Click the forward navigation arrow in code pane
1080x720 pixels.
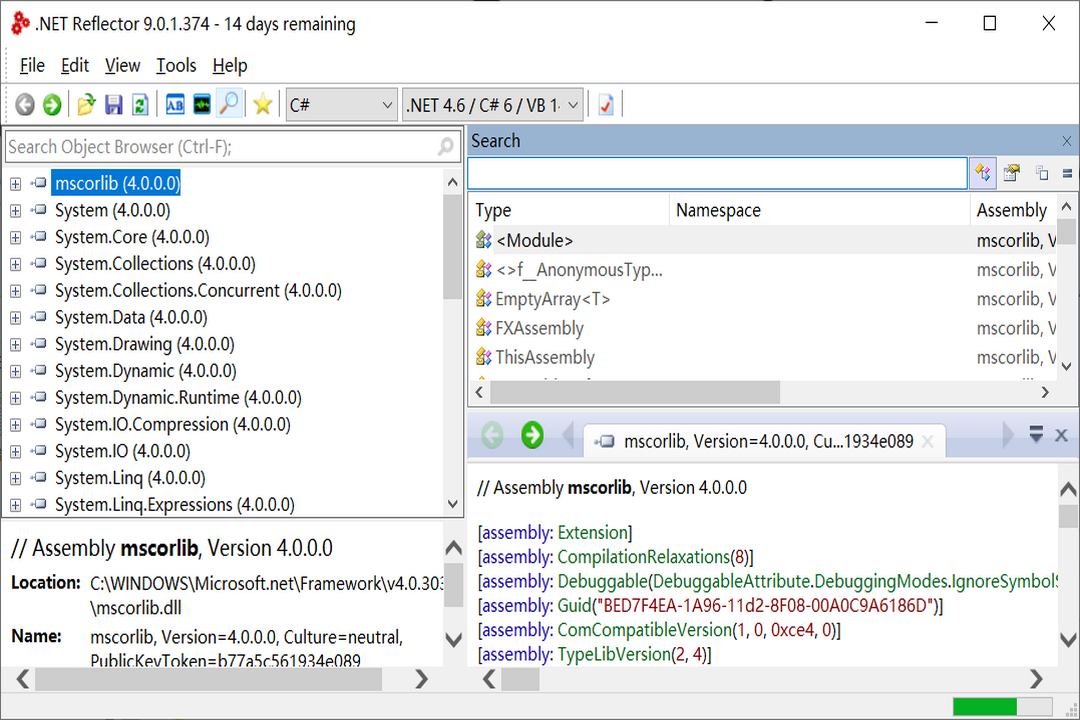pos(531,434)
